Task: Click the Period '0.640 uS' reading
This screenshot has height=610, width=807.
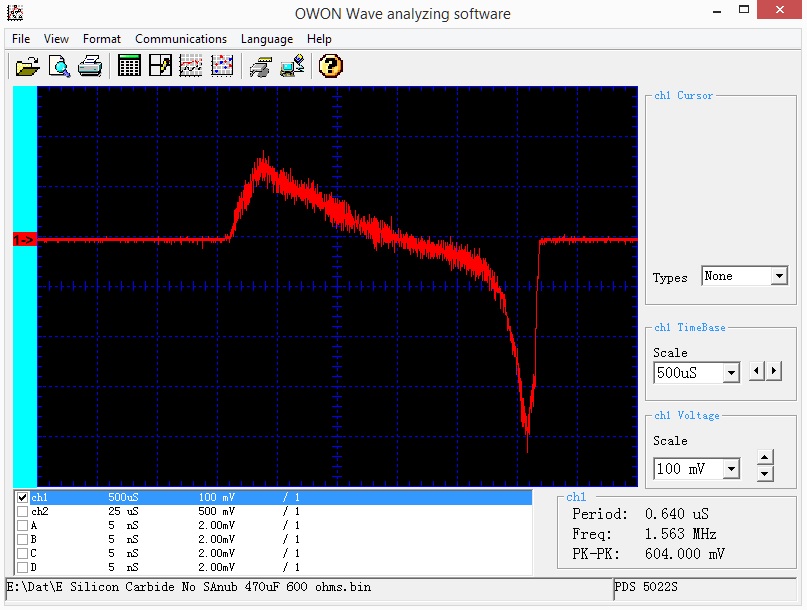Action: tap(677, 514)
